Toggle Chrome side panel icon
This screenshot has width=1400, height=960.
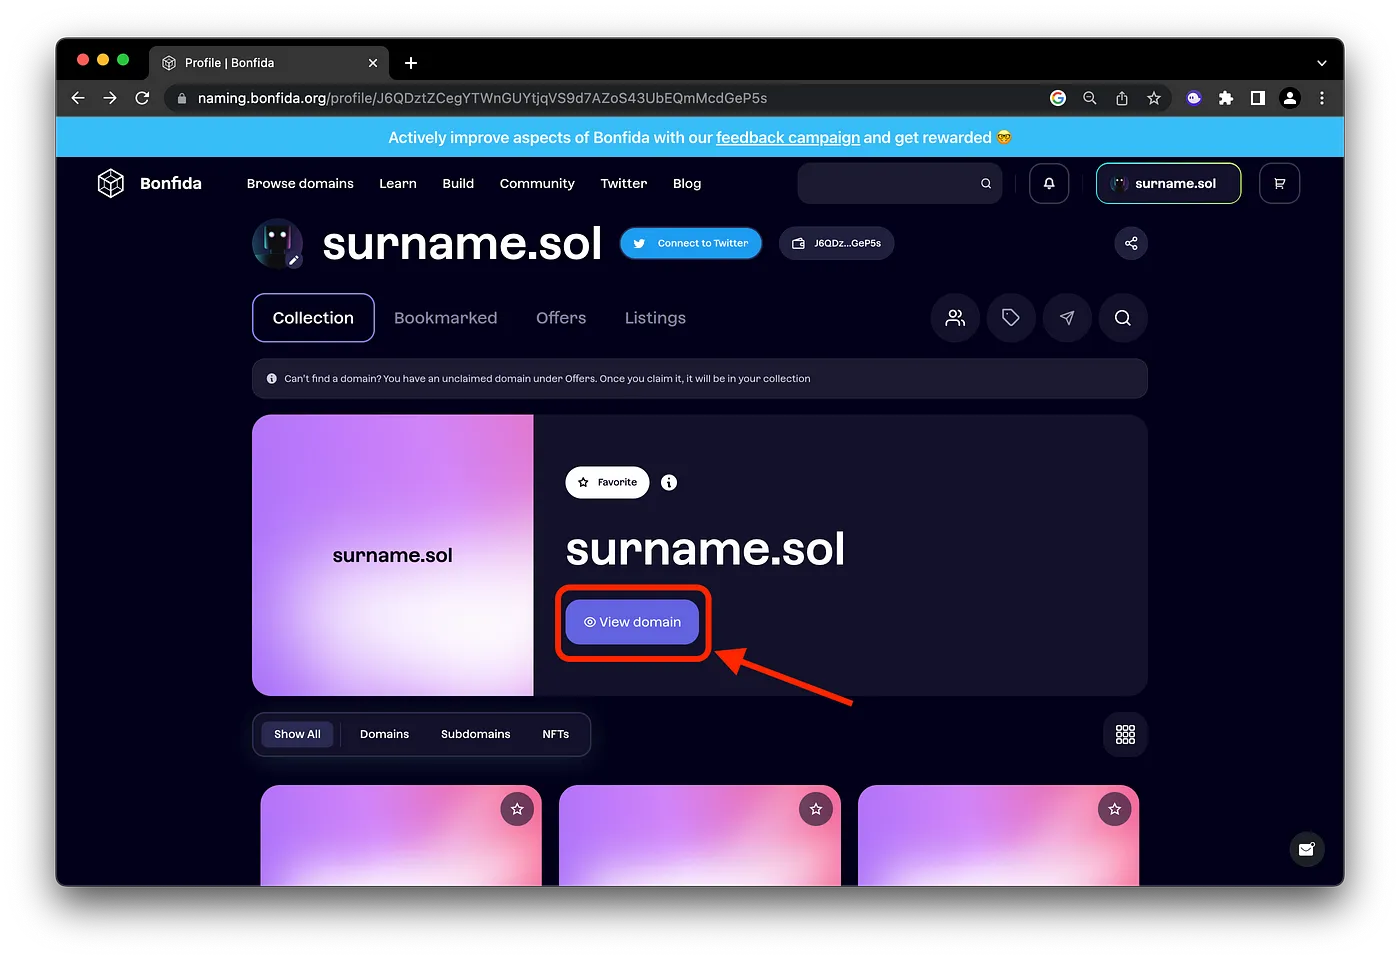[x=1258, y=98]
